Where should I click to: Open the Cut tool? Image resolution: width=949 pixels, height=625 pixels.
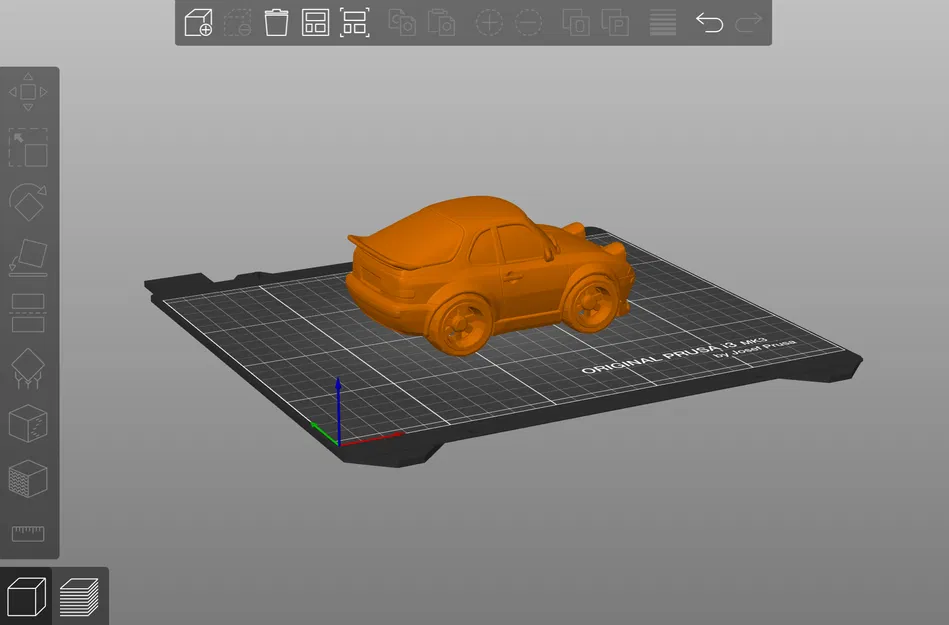pyautogui.click(x=28, y=313)
